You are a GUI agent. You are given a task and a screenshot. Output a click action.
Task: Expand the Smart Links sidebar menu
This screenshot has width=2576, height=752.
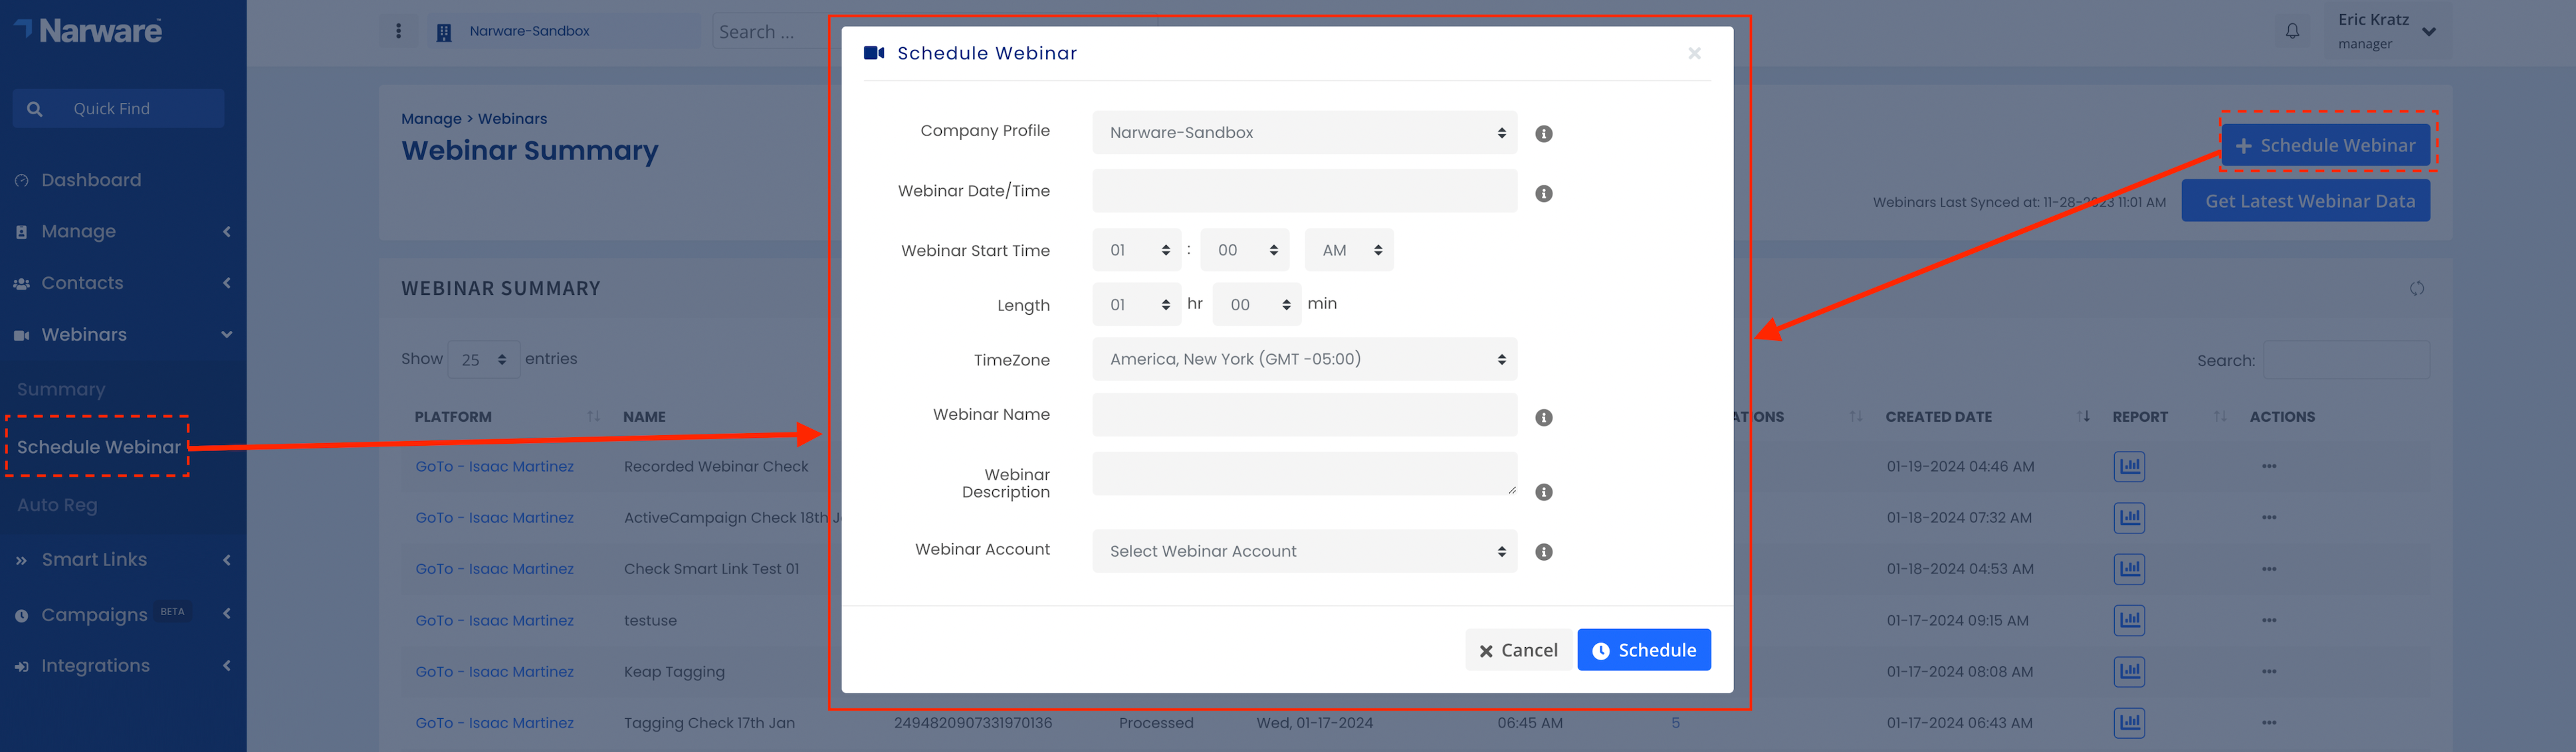coord(123,560)
